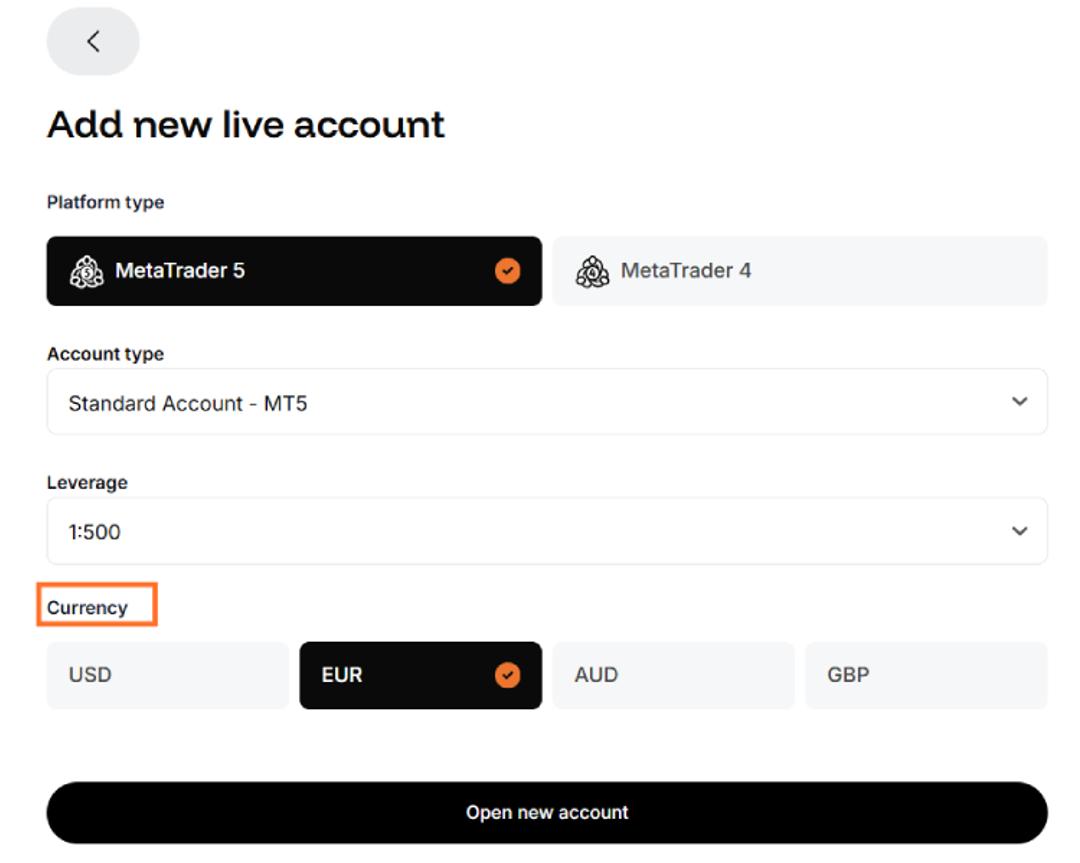Click the Account type chevron arrow
Viewport: 1080px width, 863px height.
click(x=1019, y=402)
